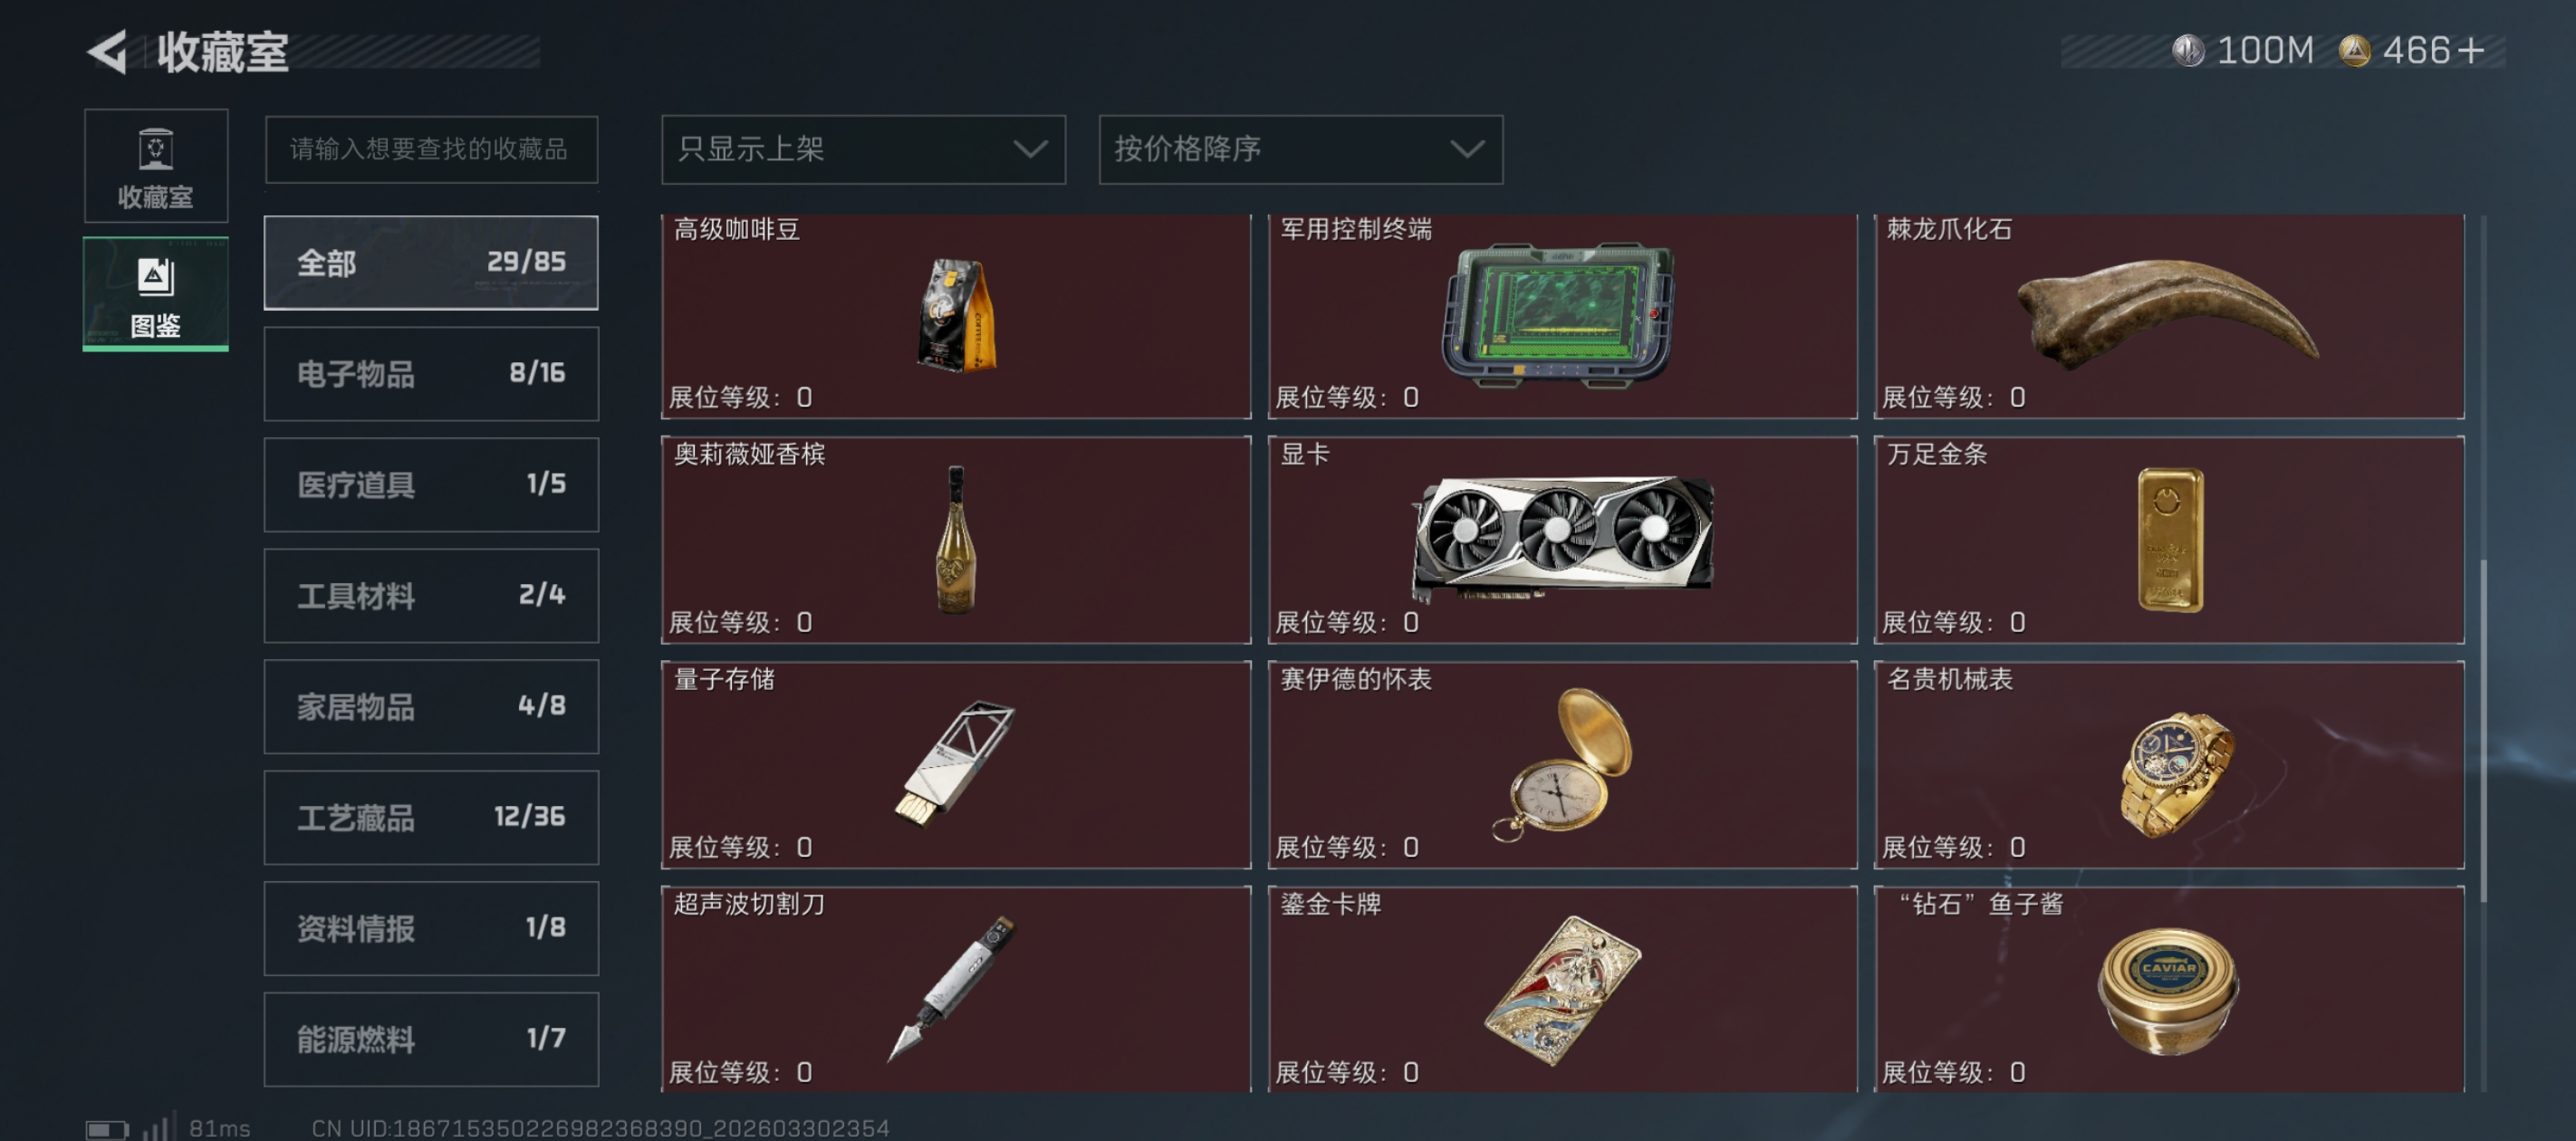Click the item list vertical scrollbar
Screen dimensions: 2576x1141
point(2482,730)
